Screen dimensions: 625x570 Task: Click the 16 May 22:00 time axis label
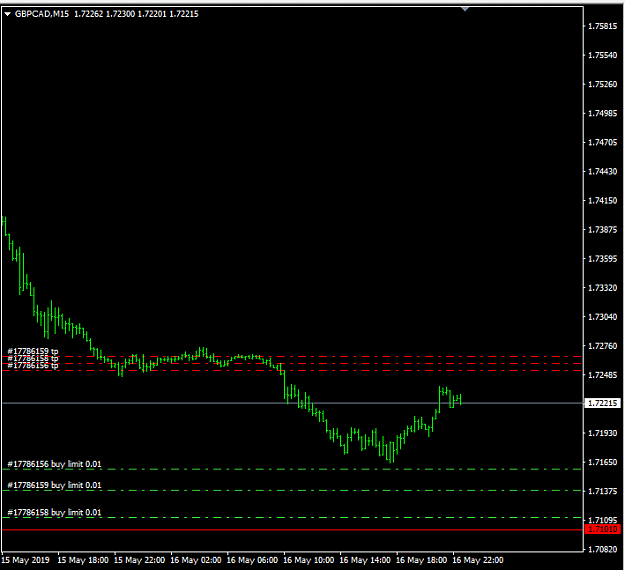[478, 560]
